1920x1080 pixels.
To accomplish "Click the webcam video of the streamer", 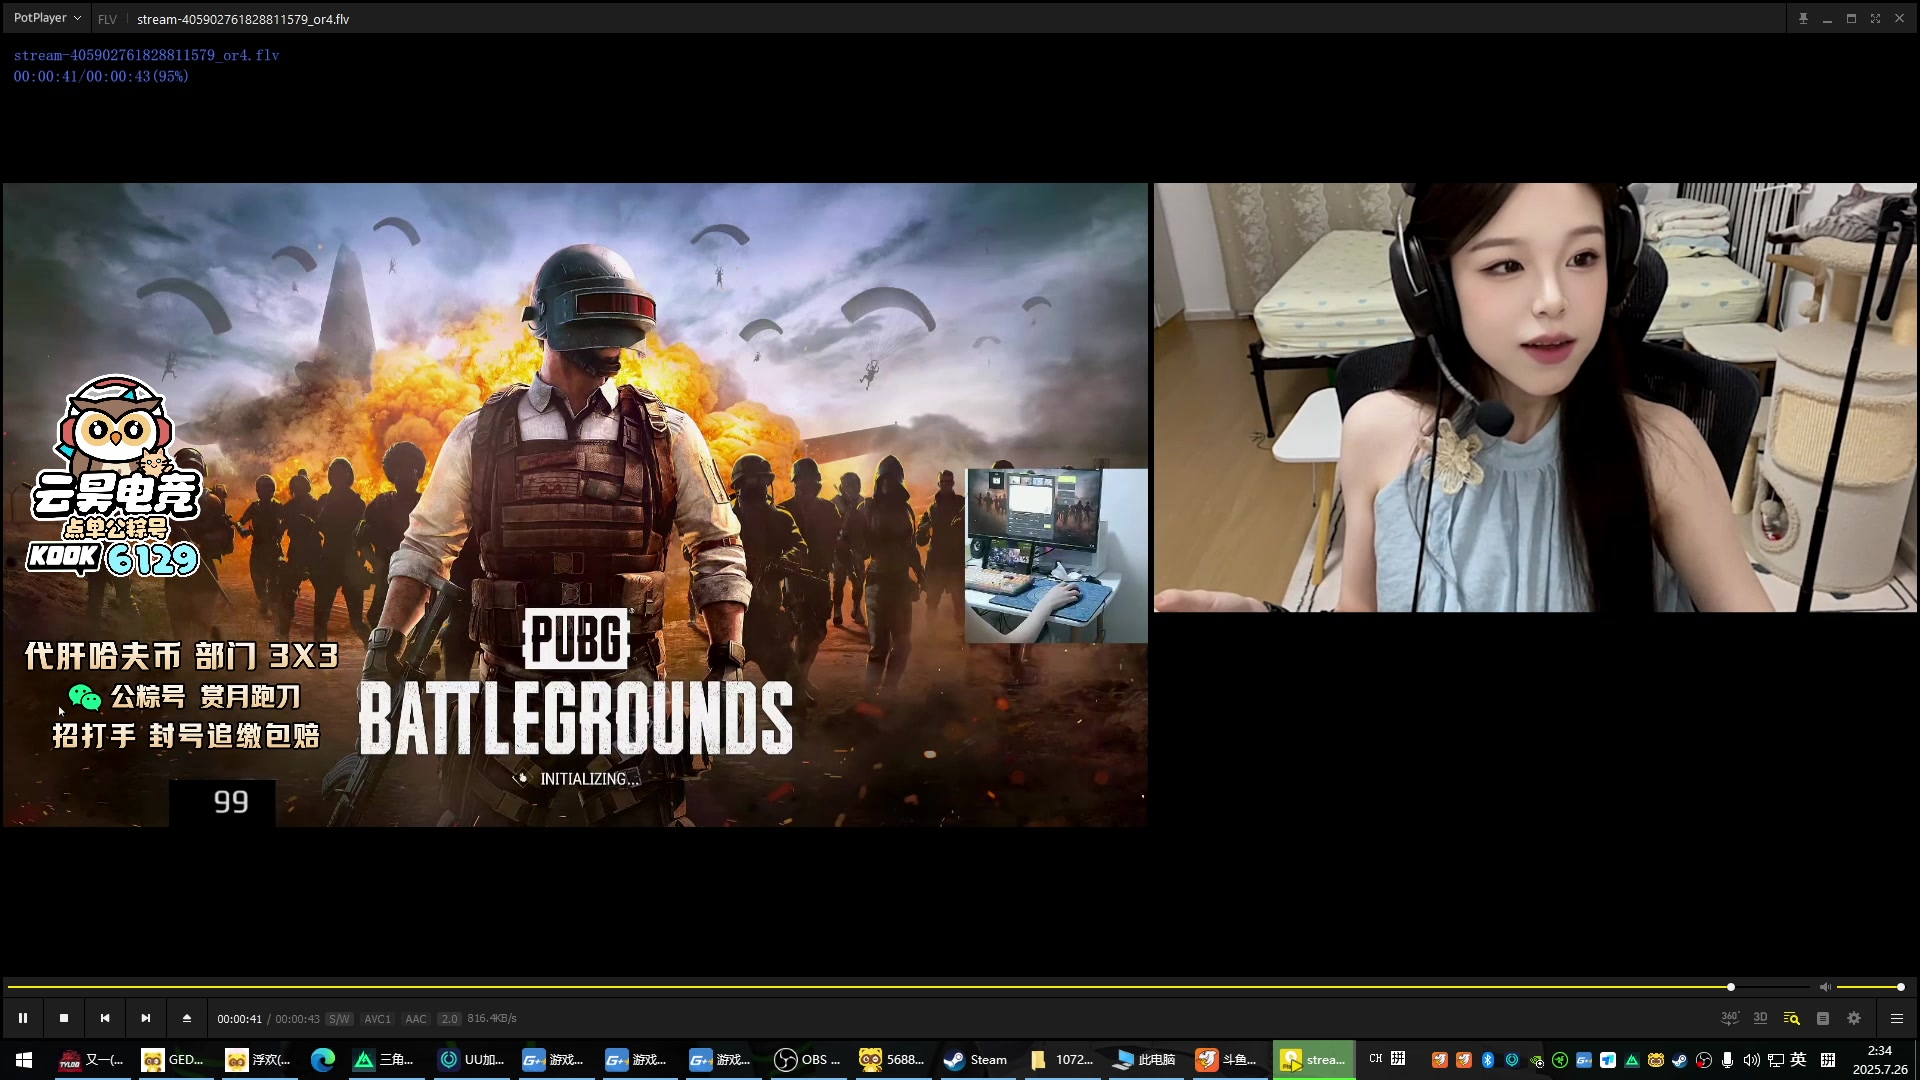I will tap(1535, 397).
